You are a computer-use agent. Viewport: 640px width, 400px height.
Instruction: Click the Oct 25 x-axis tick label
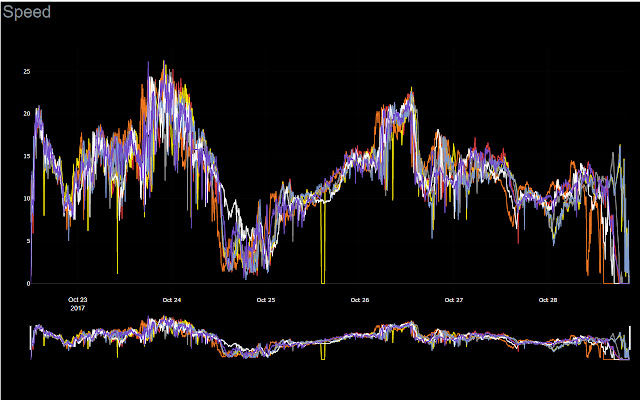click(266, 300)
